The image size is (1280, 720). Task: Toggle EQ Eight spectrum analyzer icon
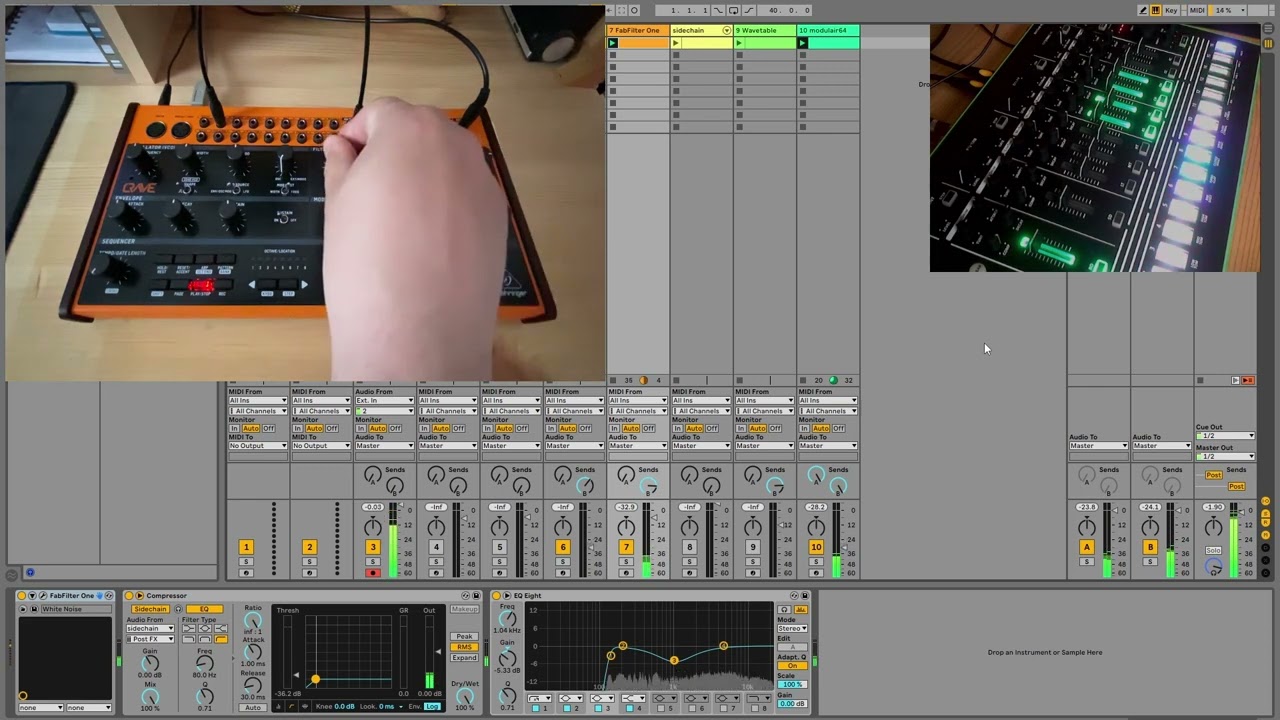(x=801, y=609)
